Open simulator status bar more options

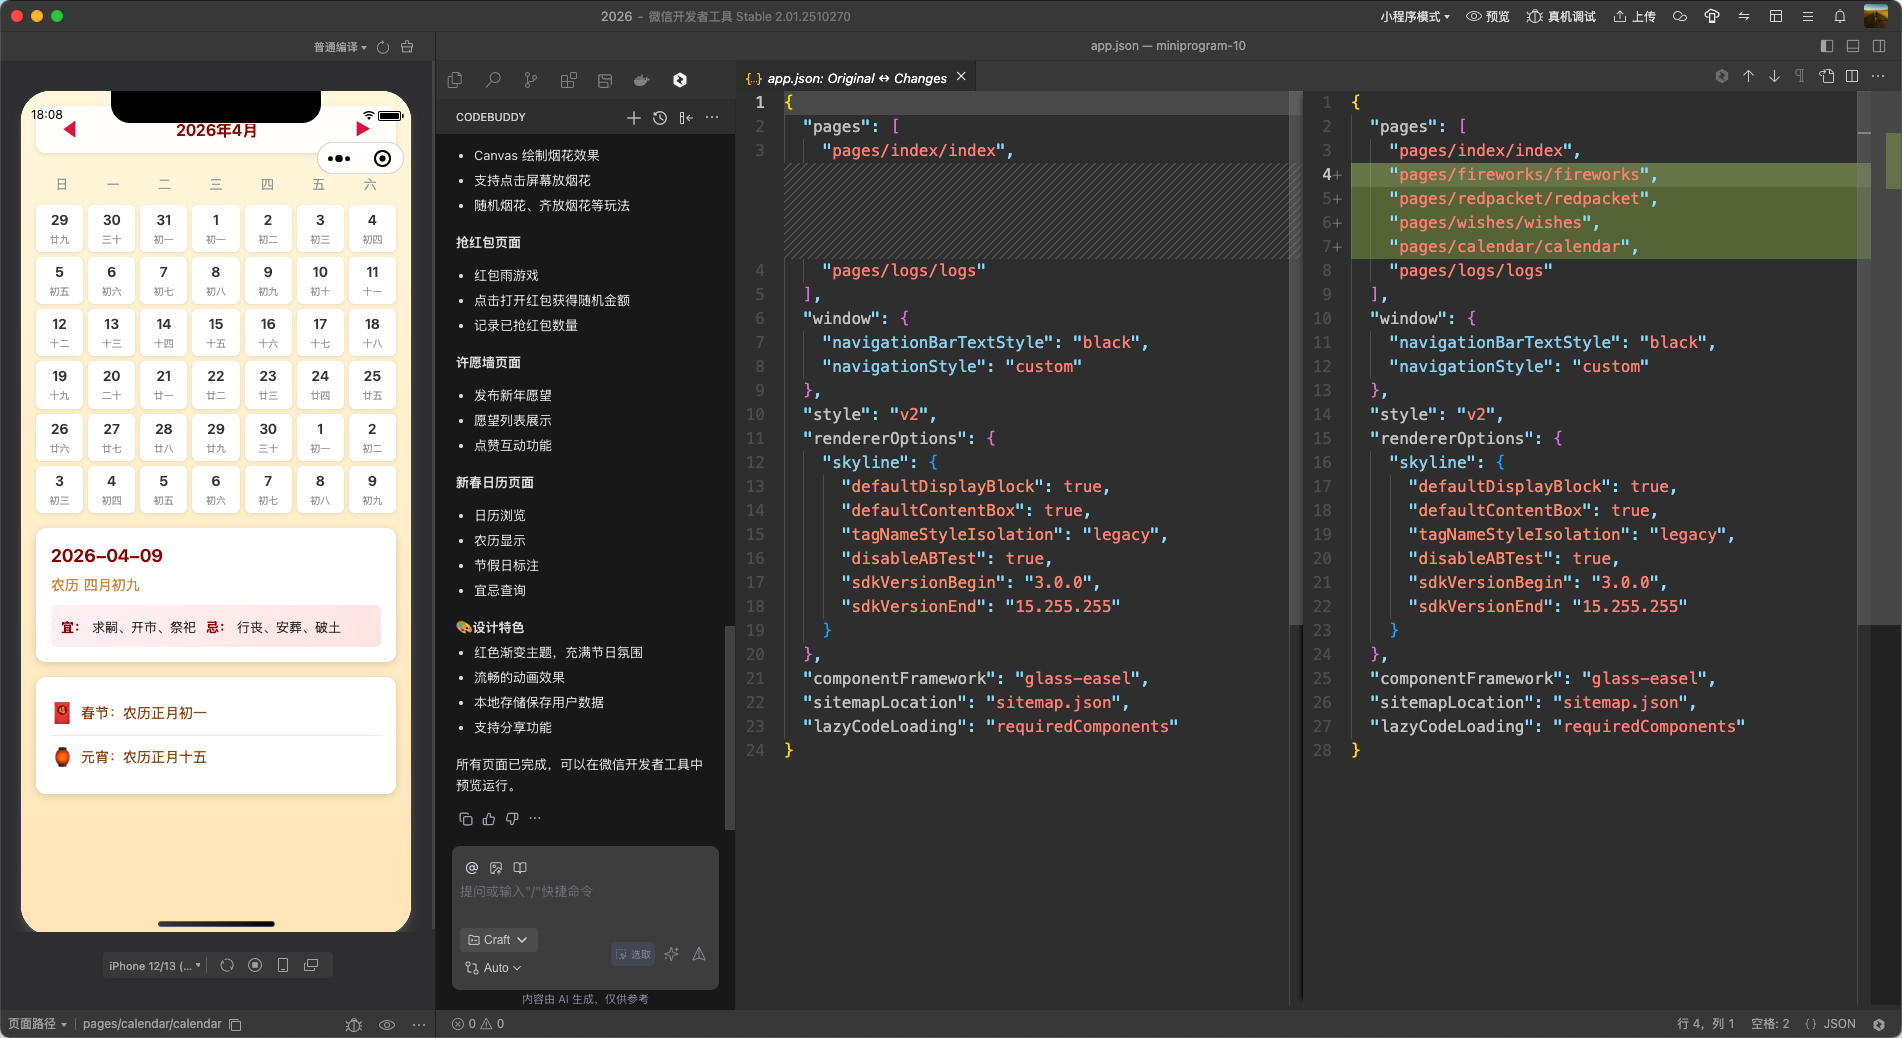point(419,1024)
